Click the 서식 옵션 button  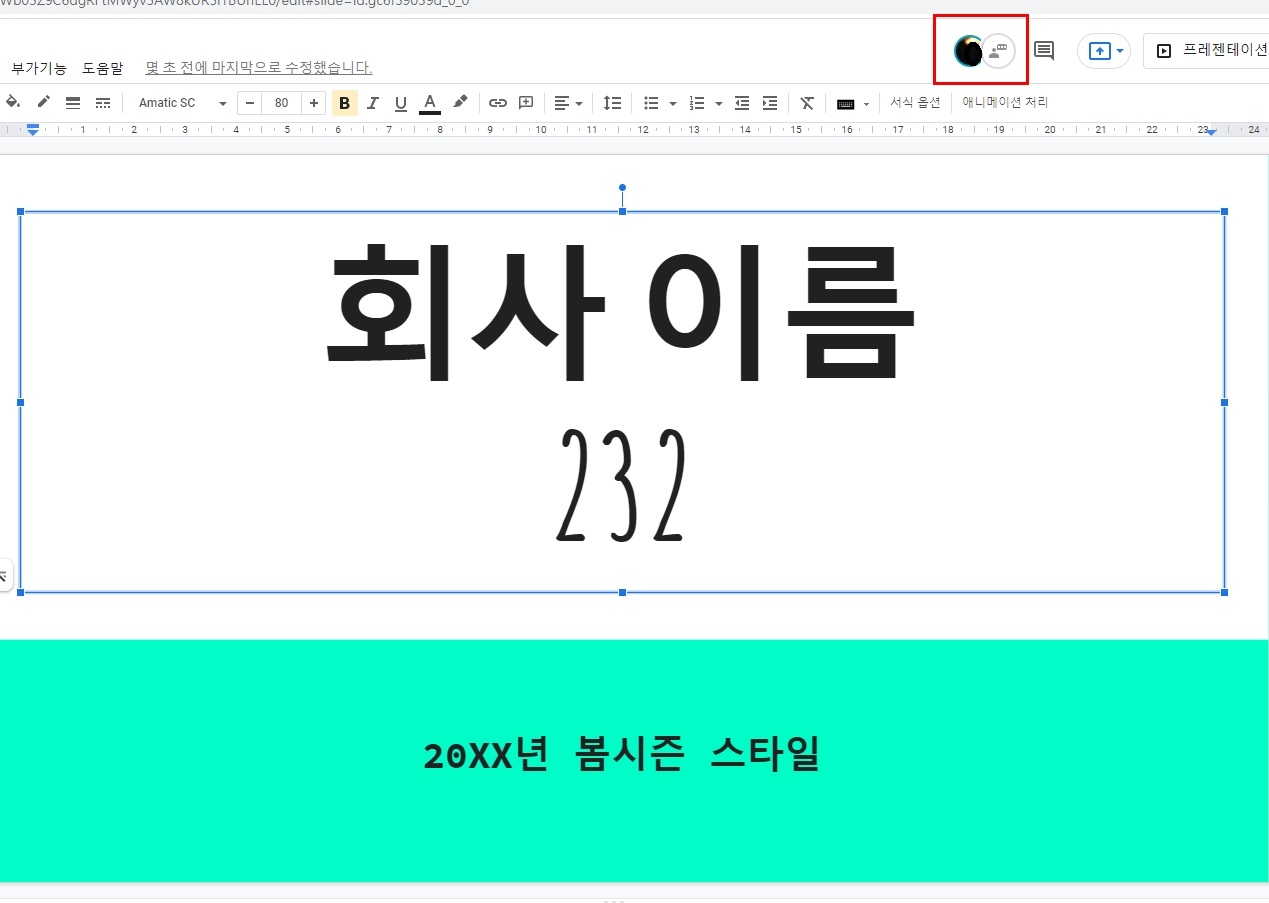coord(915,102)
